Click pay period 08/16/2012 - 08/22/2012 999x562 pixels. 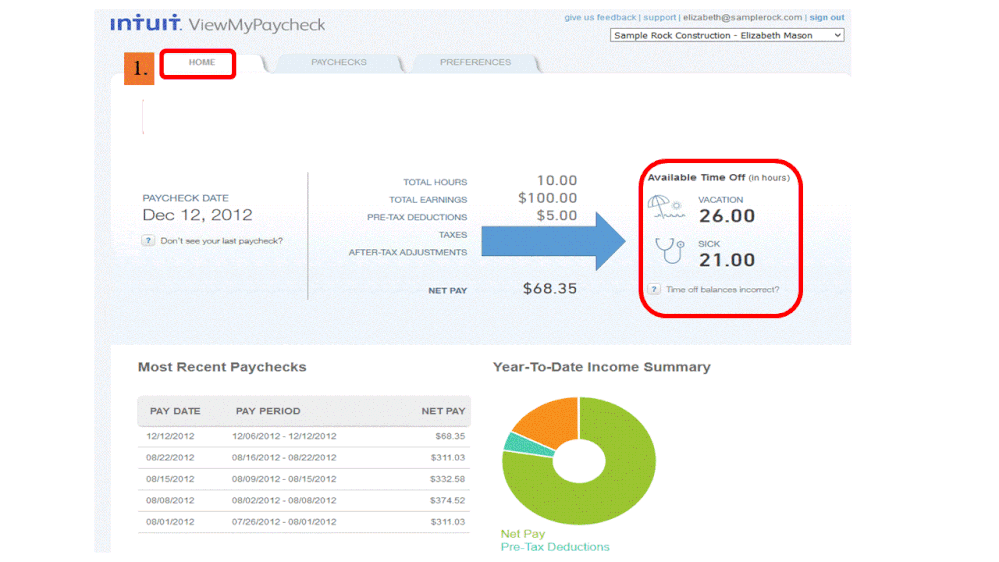[x=284, y=458]
